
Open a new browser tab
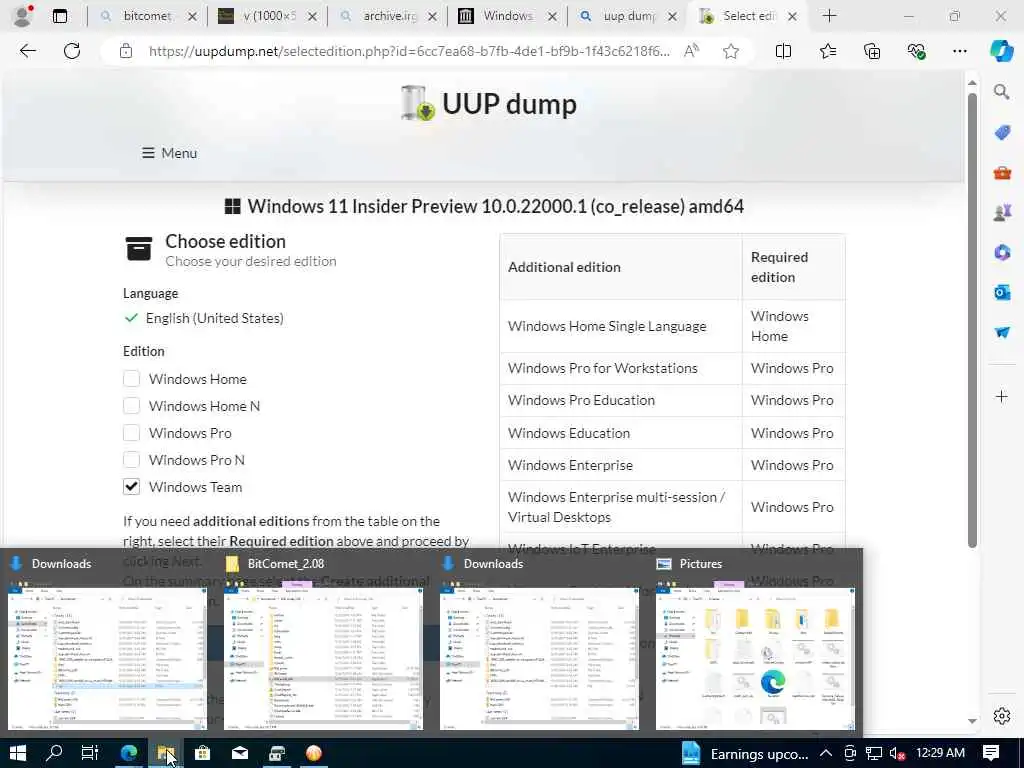click(x=829, y=16)
